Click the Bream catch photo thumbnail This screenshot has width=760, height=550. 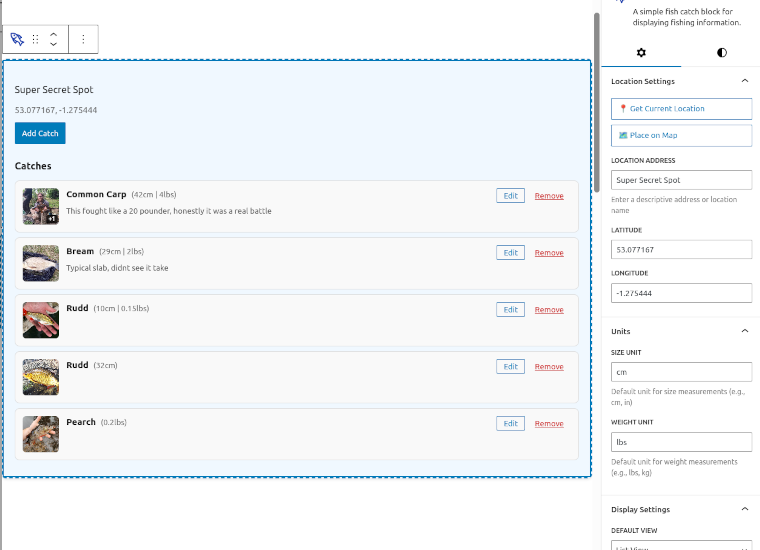point(41,263)
